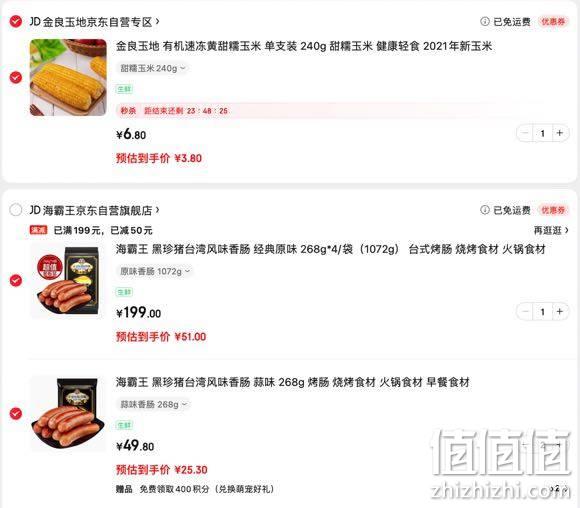Open 金良玉地京东自营专区 store page
The image size is (580, 508).
tap(94, 22)
